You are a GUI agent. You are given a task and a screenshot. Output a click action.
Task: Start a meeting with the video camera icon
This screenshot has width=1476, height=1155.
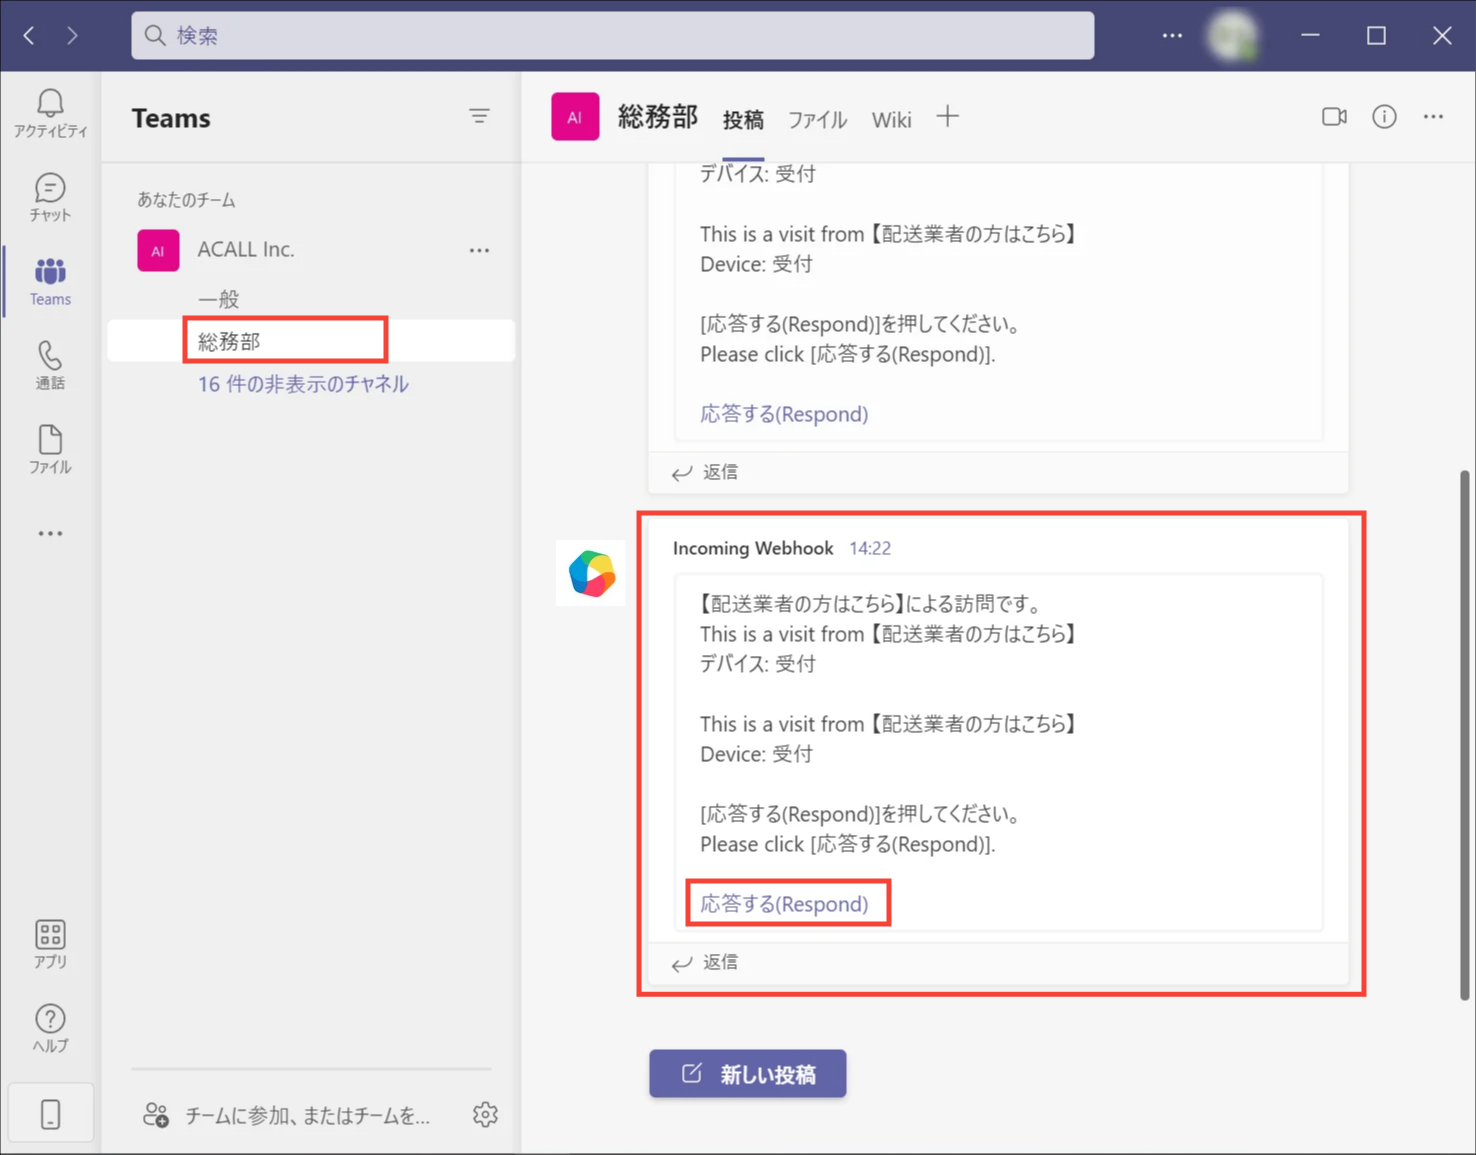(x=1334, y=117)
